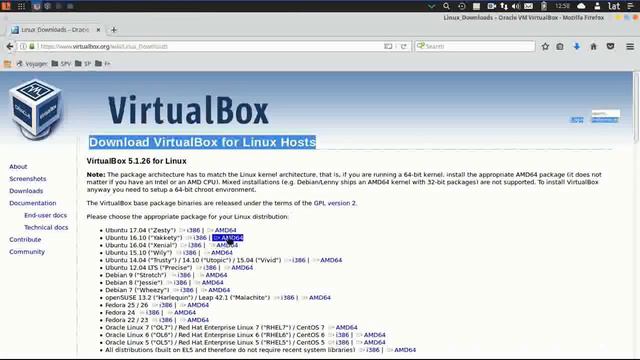
Task: Open orange bookmarks folder icon on bookmarks toolbar
Action: pyautogui.click(x=7, y=64)
